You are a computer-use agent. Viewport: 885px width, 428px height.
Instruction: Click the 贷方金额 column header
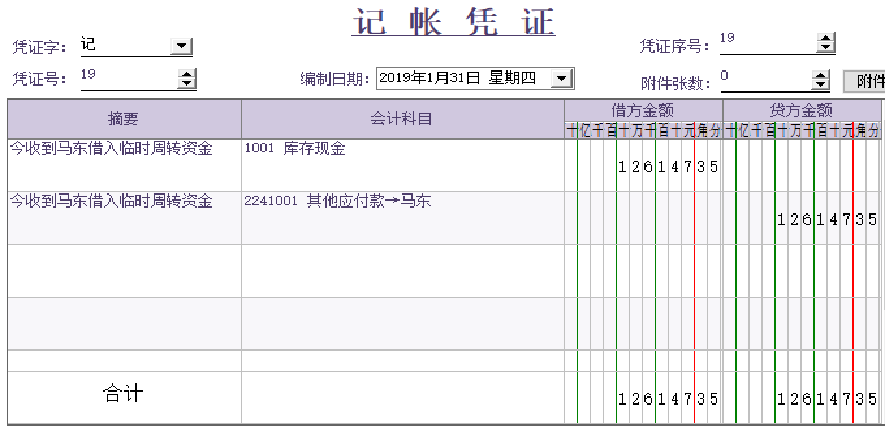(x=801, y=109)
